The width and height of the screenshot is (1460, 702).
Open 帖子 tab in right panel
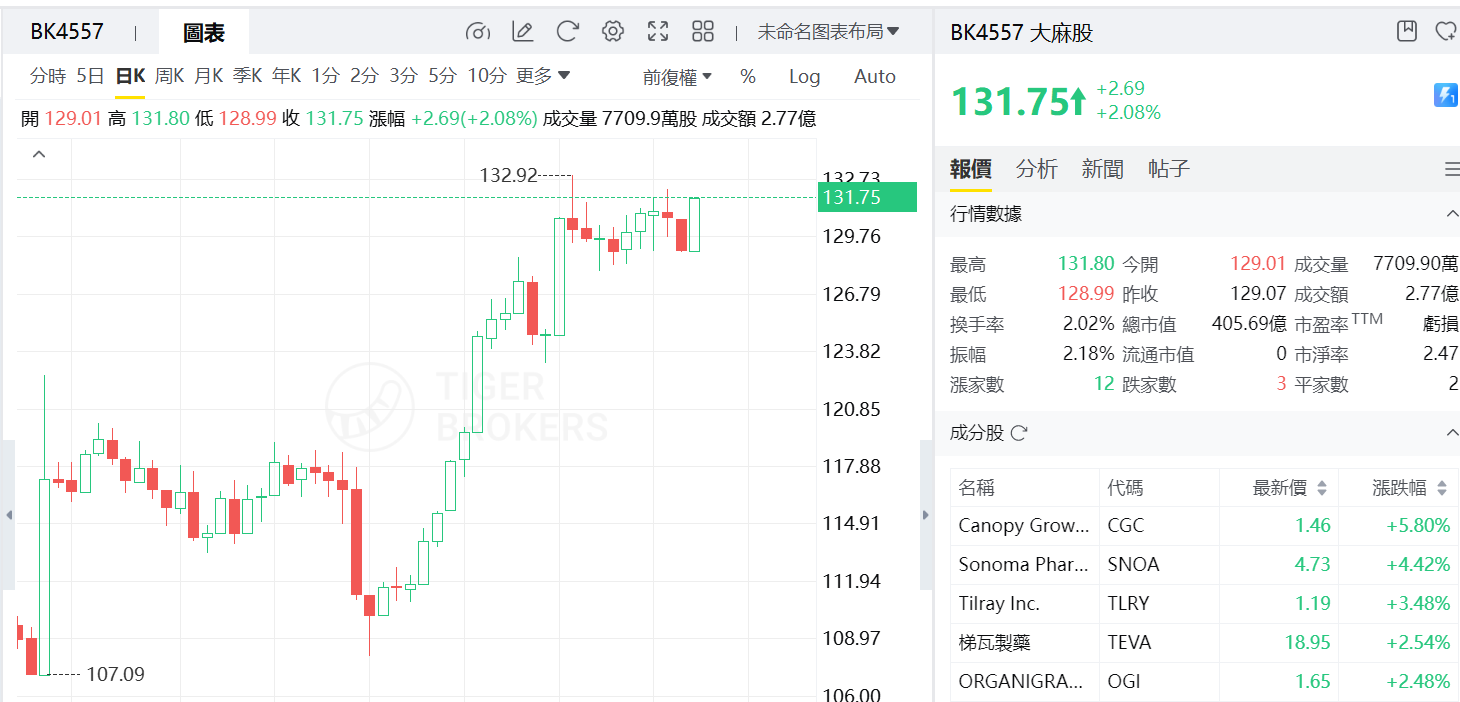point(1169,169)
